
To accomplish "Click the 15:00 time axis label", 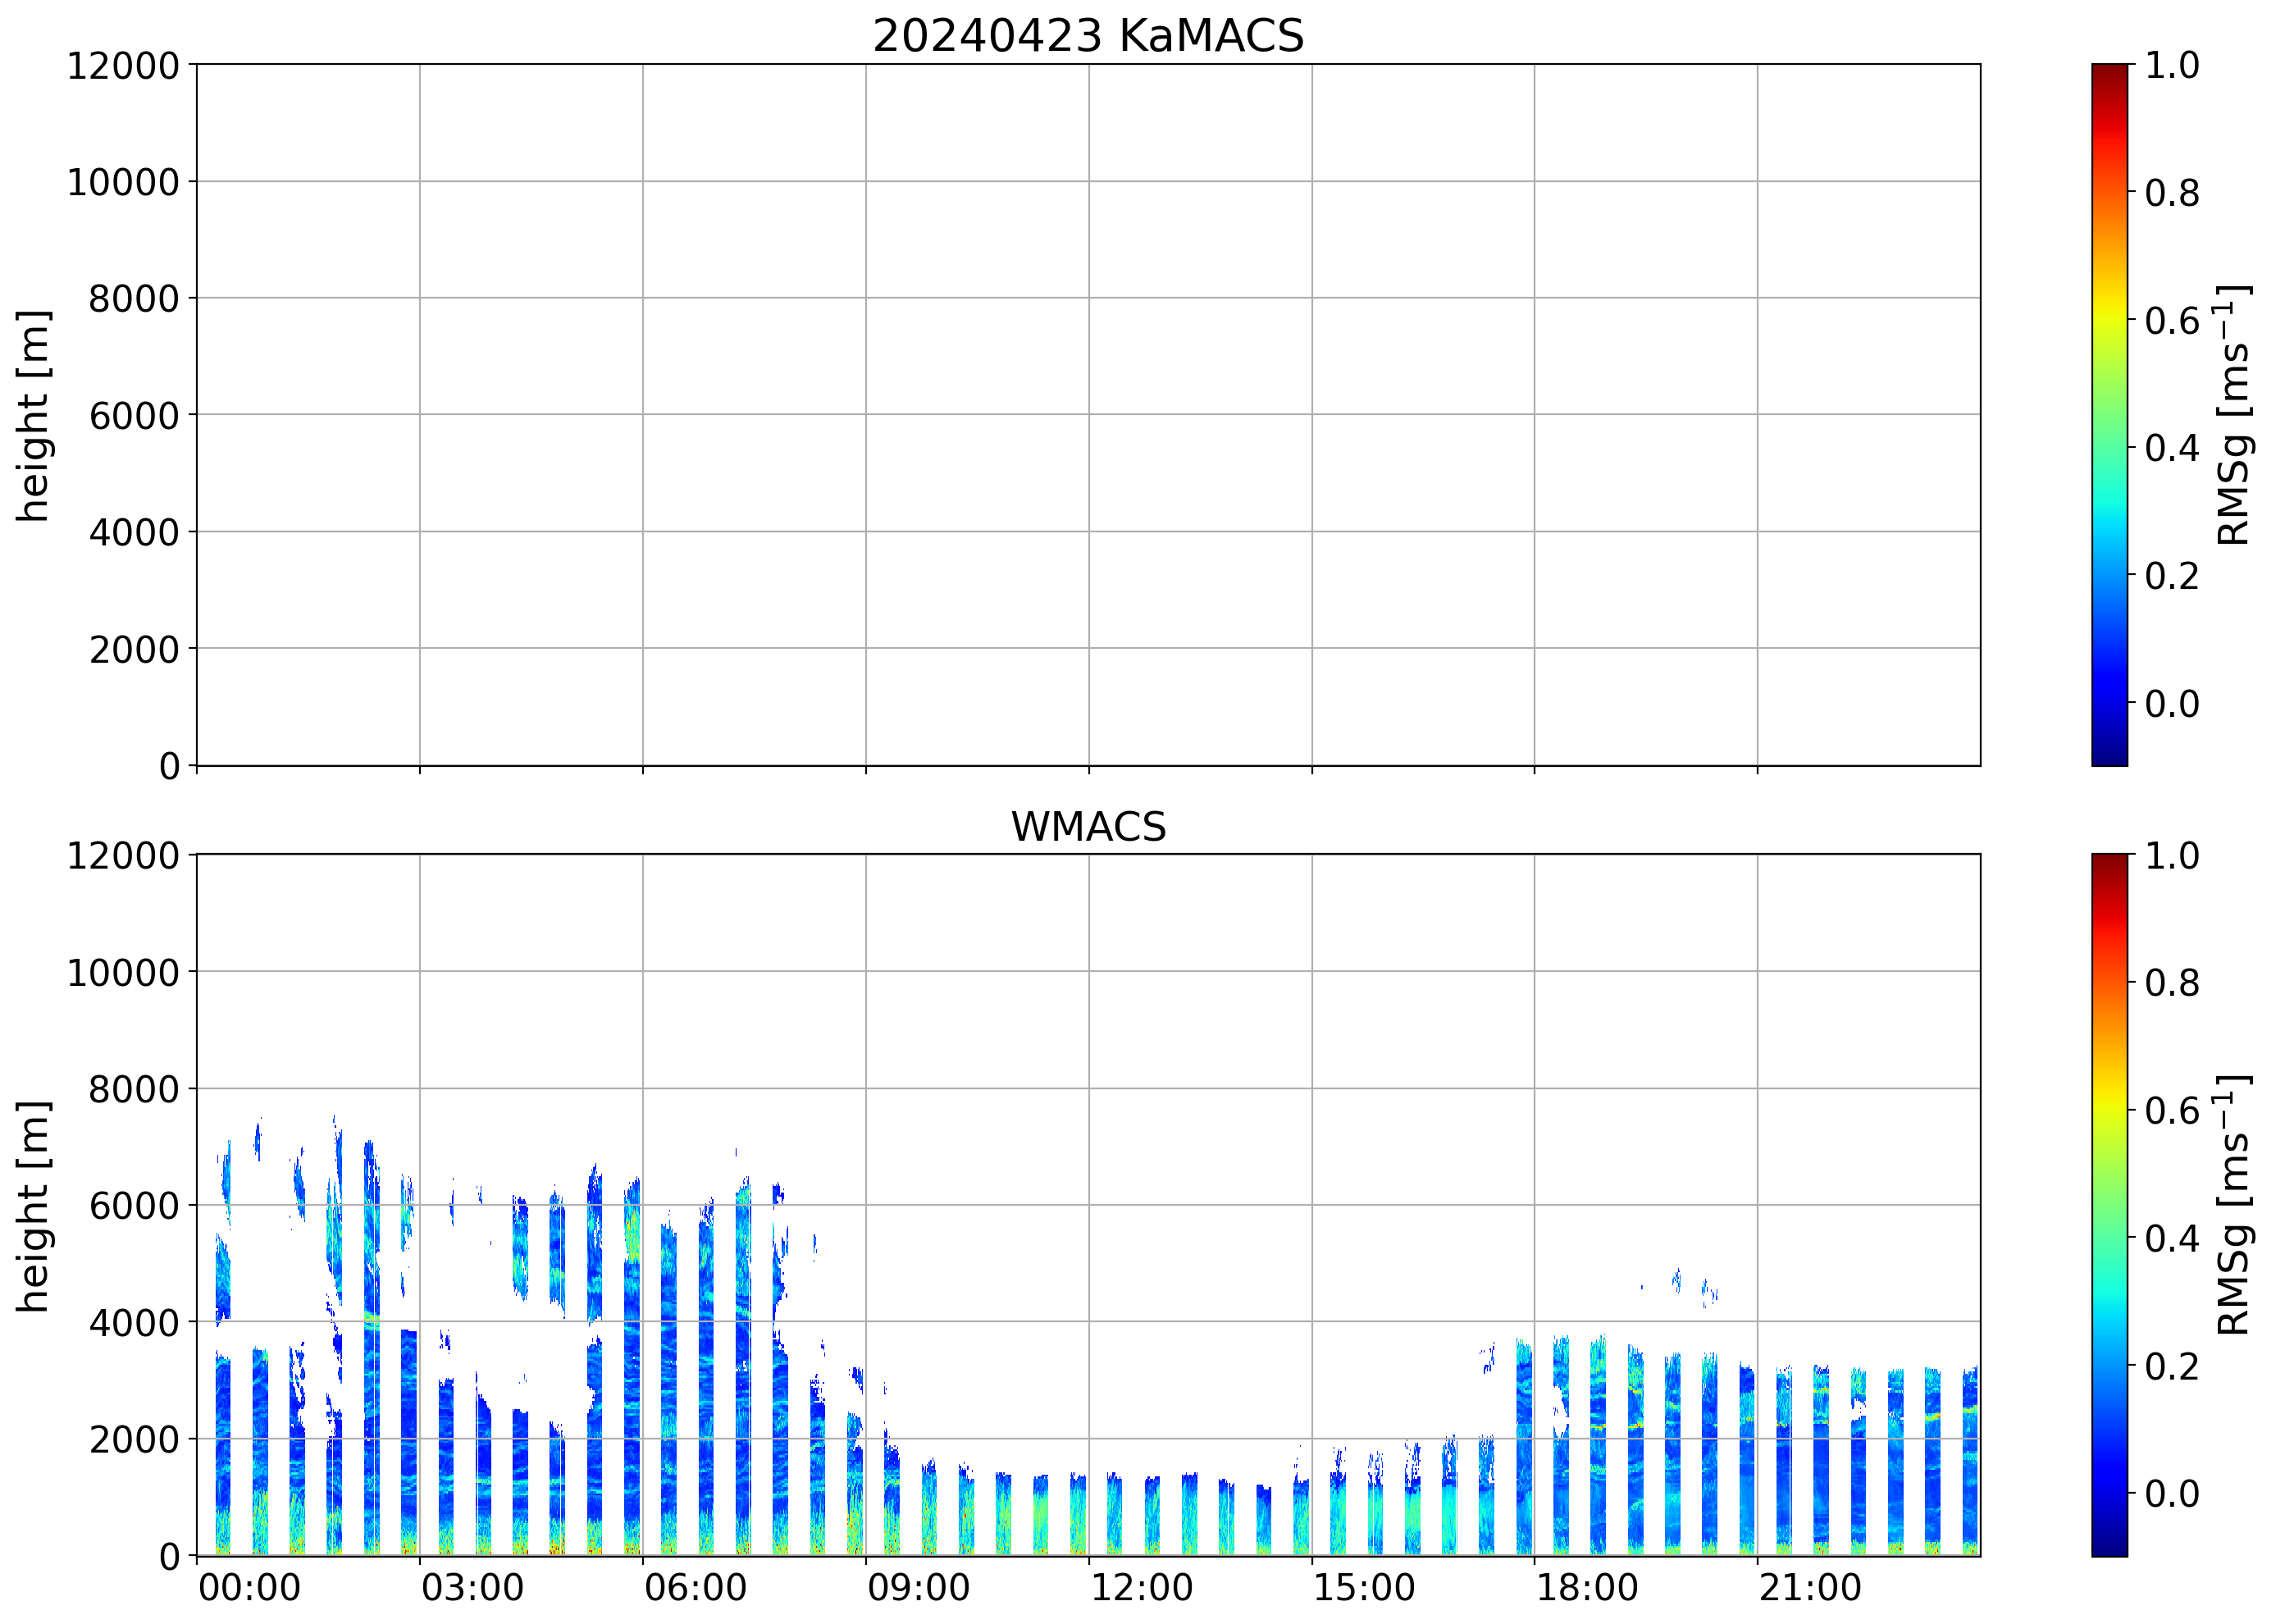I will pyautogui.click(x=1364, y=1588).
